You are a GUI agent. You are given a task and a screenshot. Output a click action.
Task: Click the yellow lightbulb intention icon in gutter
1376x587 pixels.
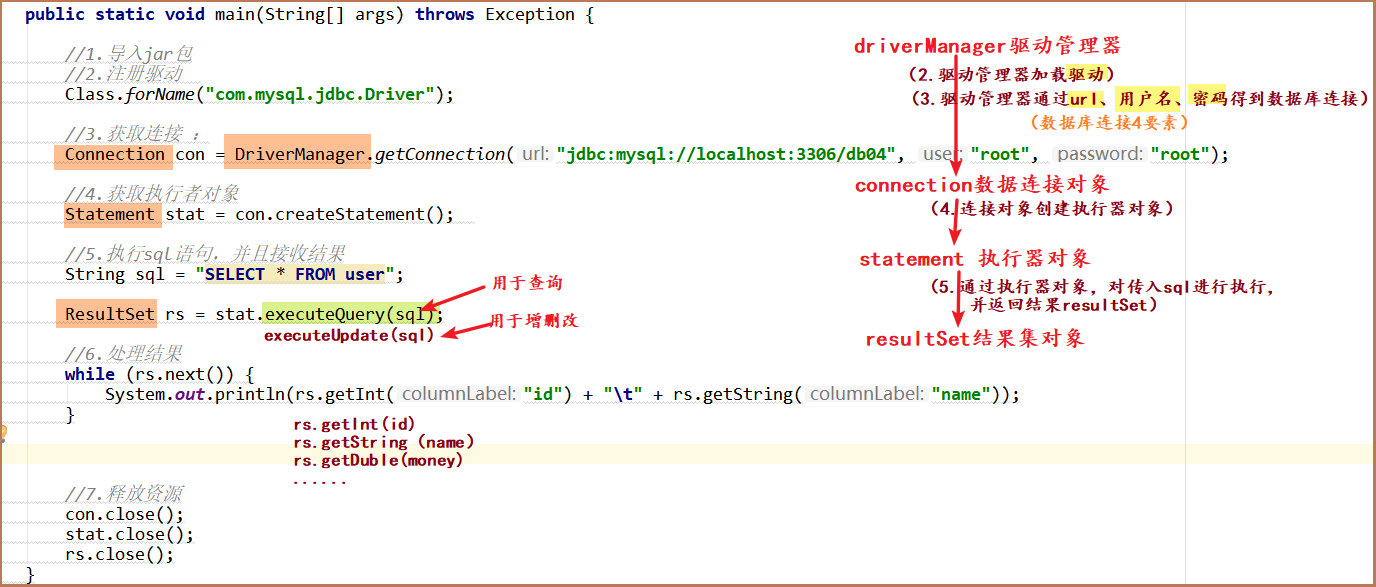(x=3, y=433)
